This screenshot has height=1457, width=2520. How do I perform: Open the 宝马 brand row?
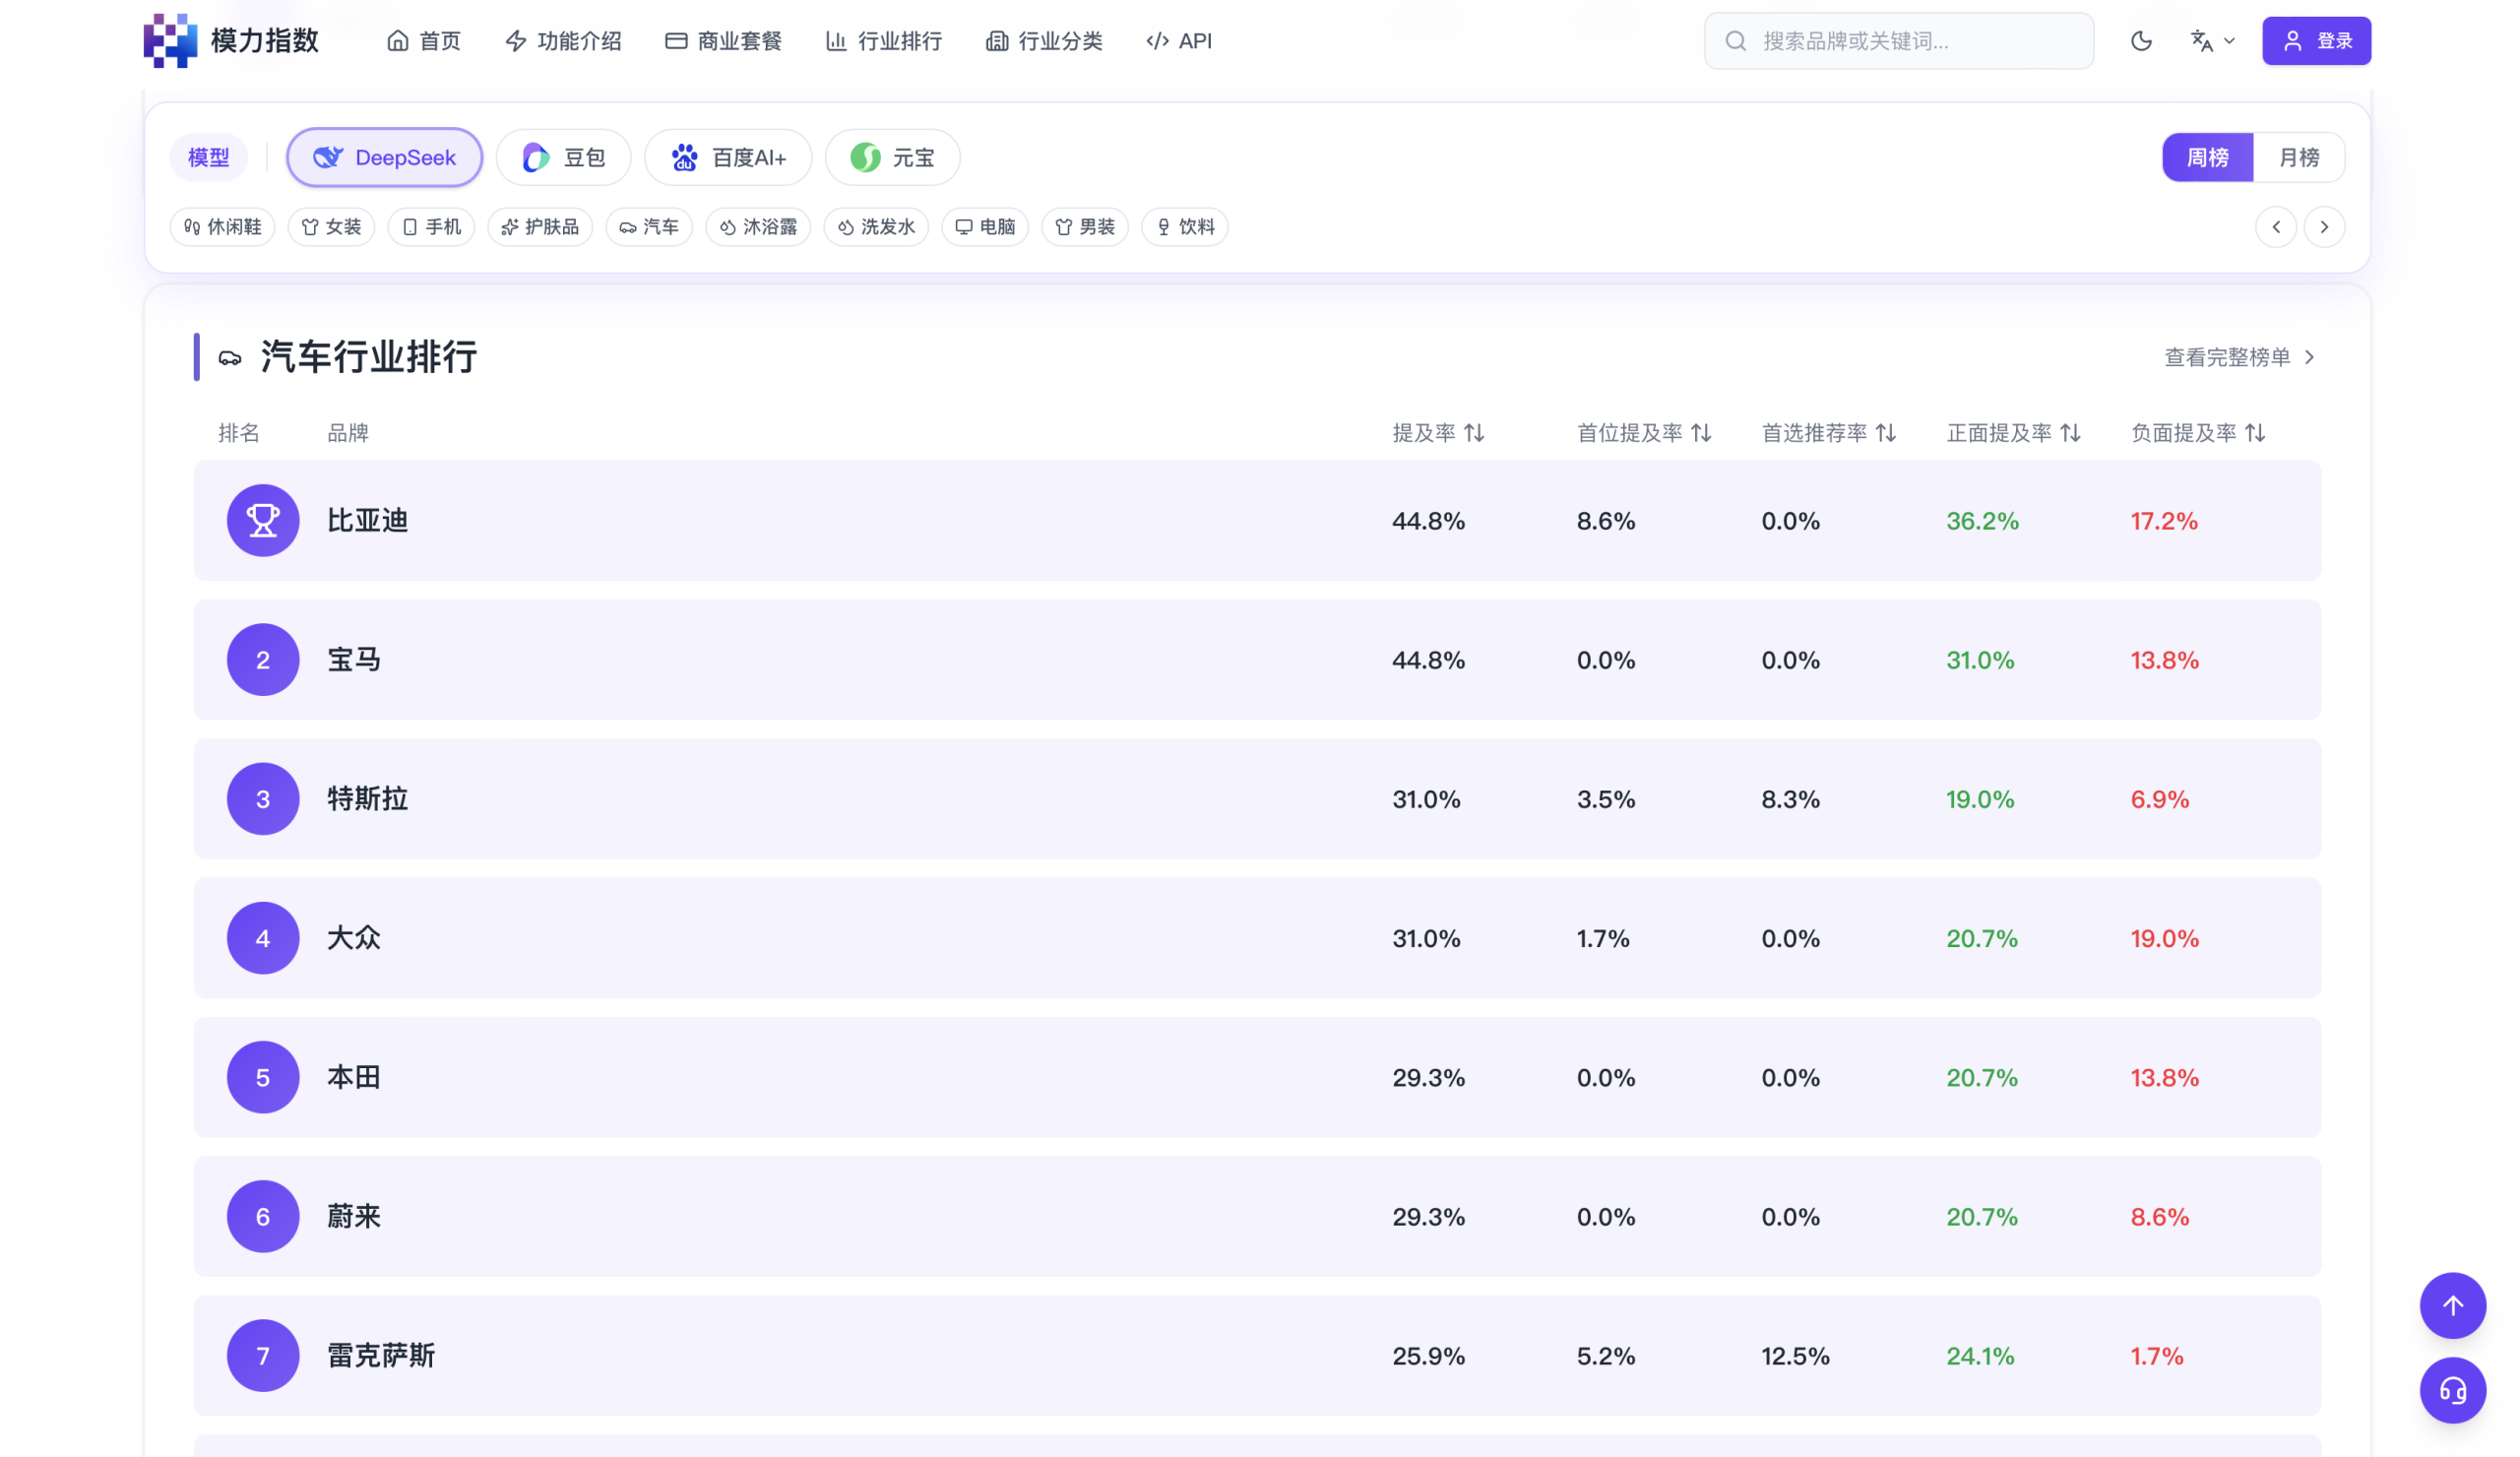tap(1257, 660)
